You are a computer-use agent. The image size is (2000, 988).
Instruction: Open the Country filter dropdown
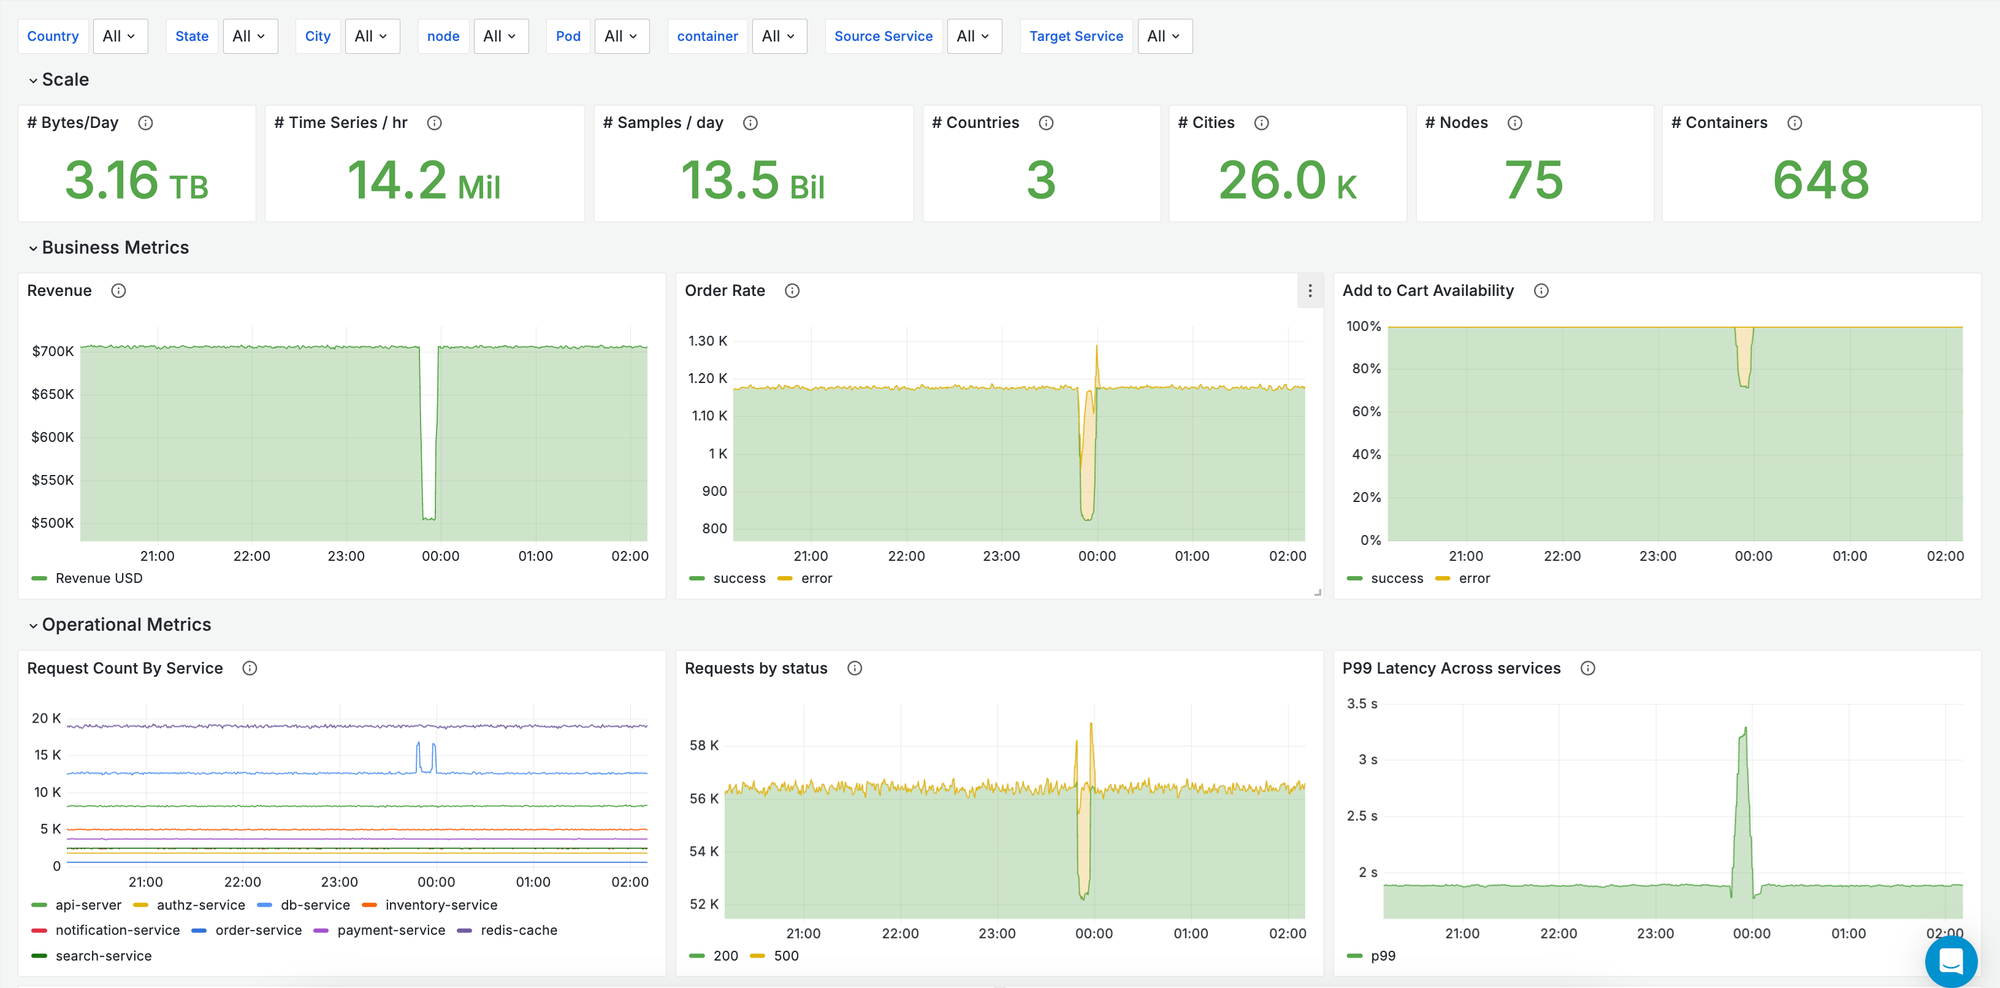point(120,36)
